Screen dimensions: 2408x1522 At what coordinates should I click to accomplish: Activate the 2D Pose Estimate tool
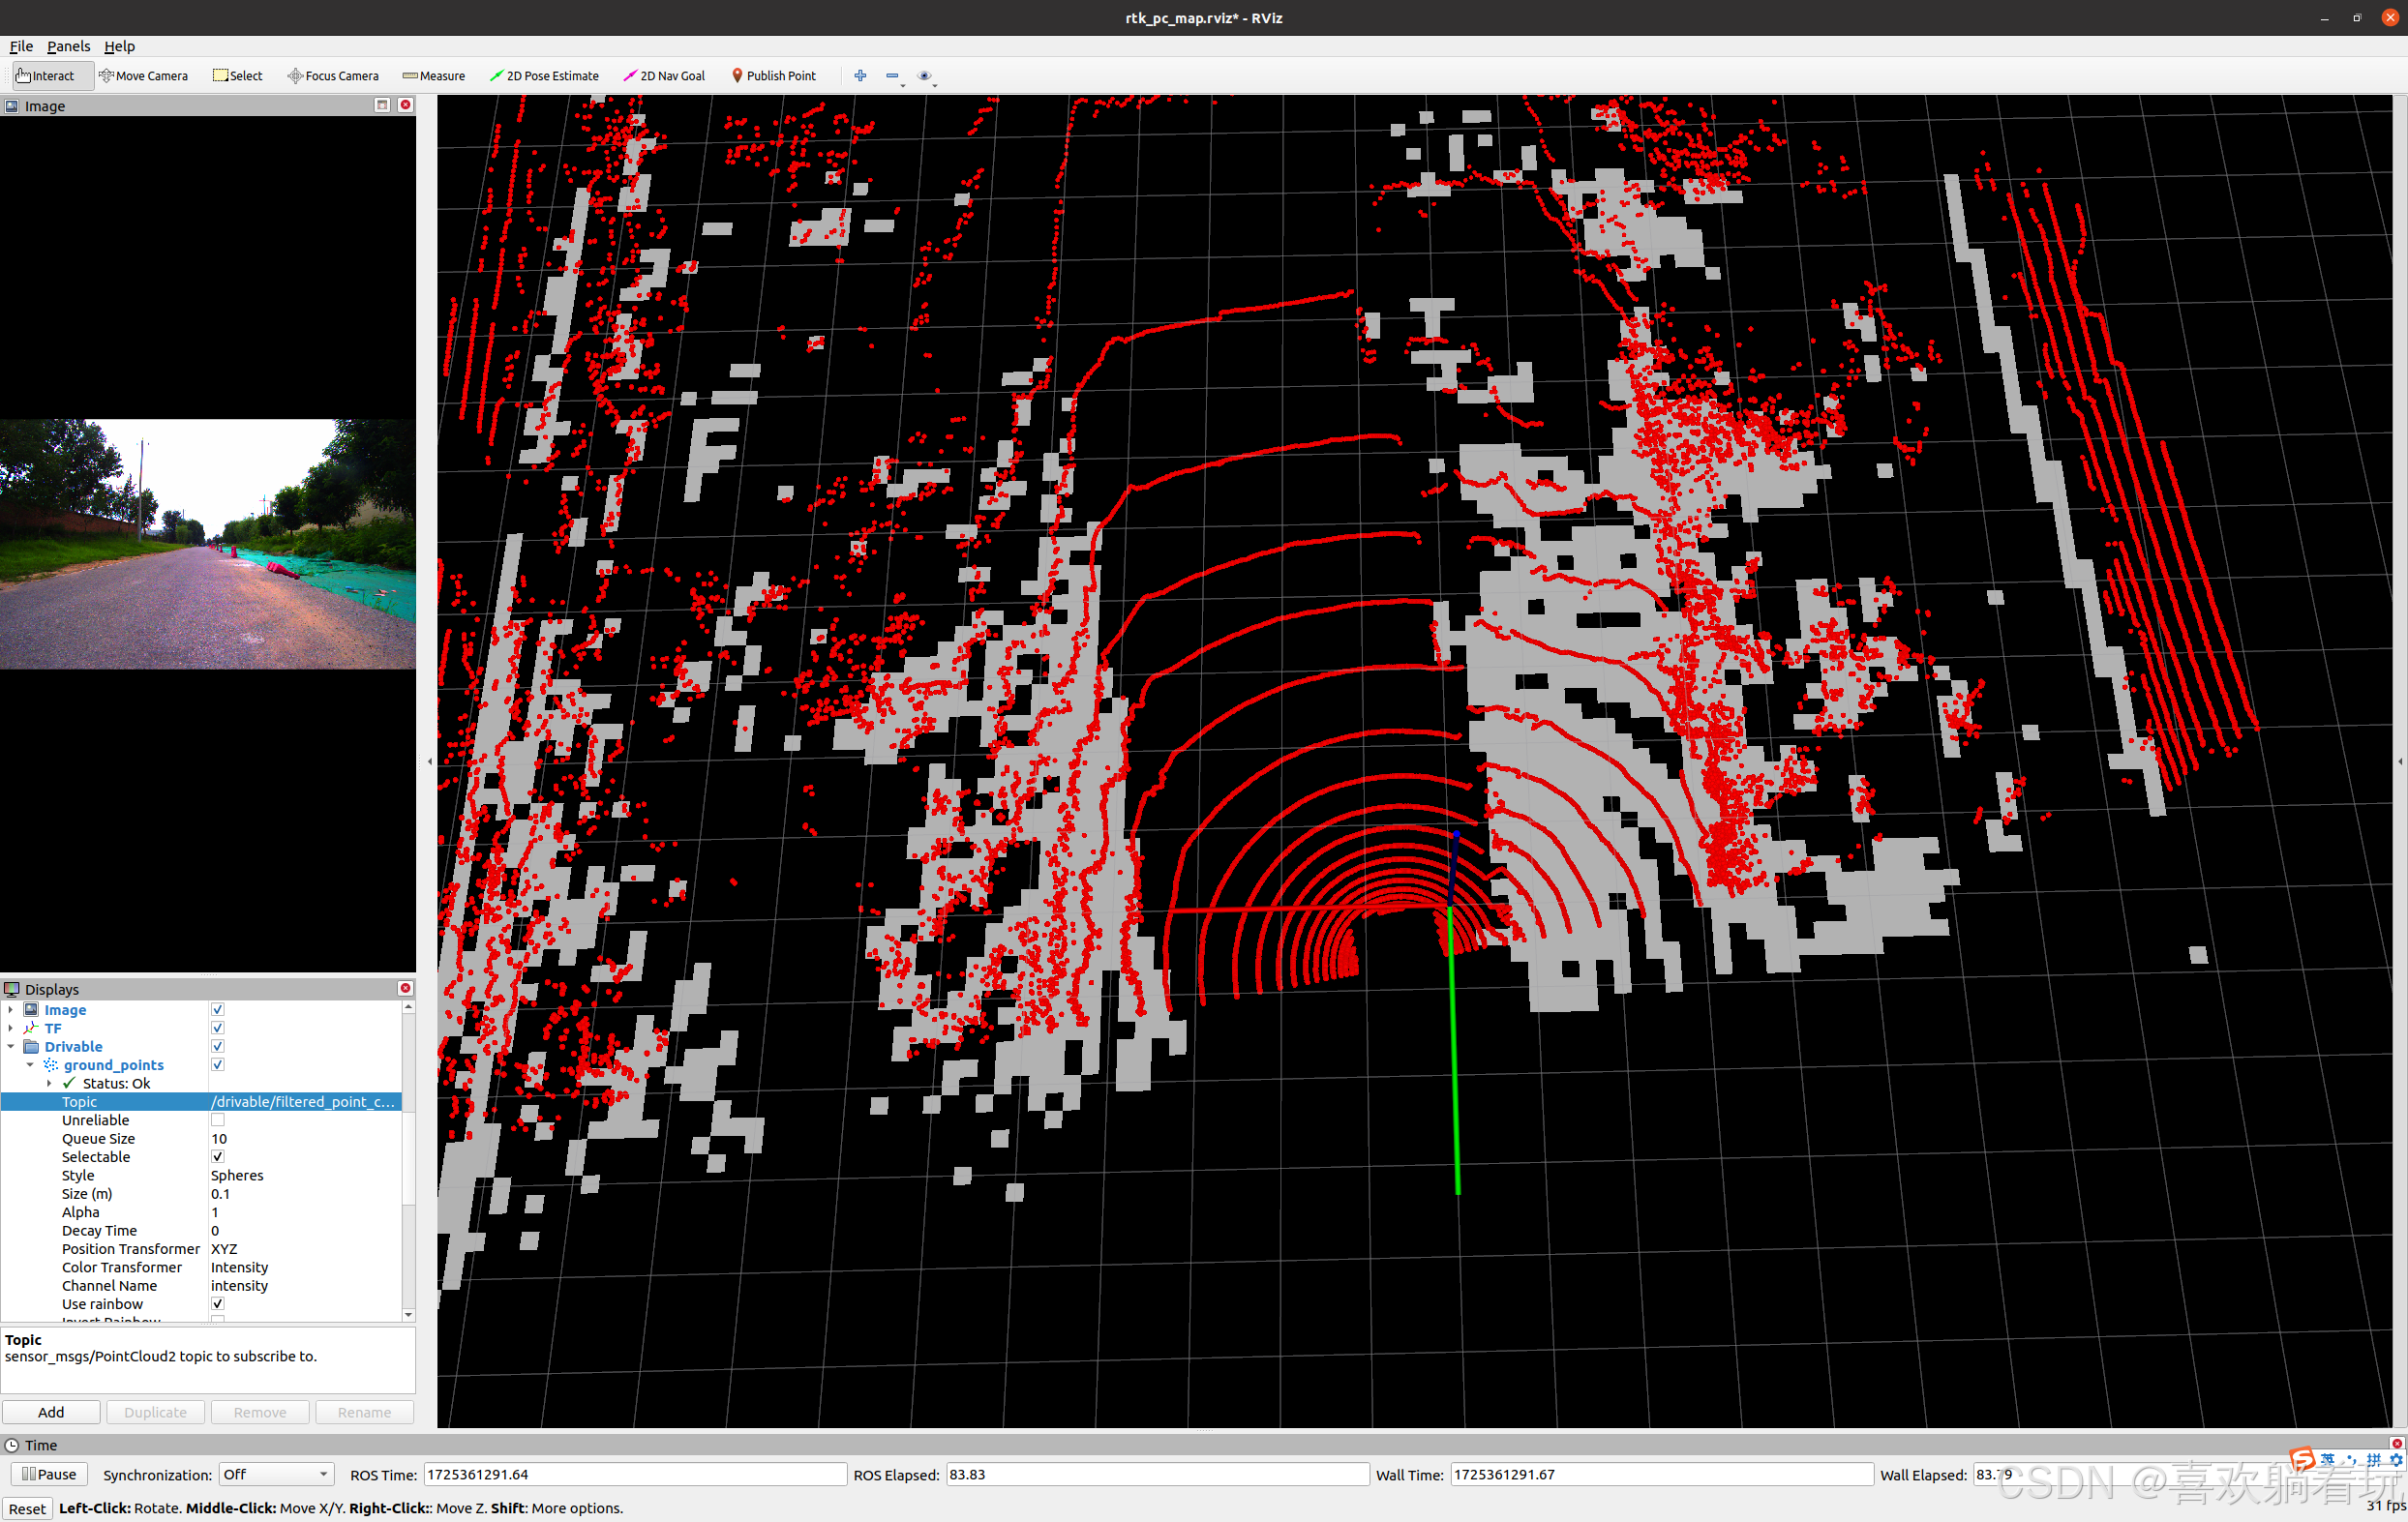point(544,76)
